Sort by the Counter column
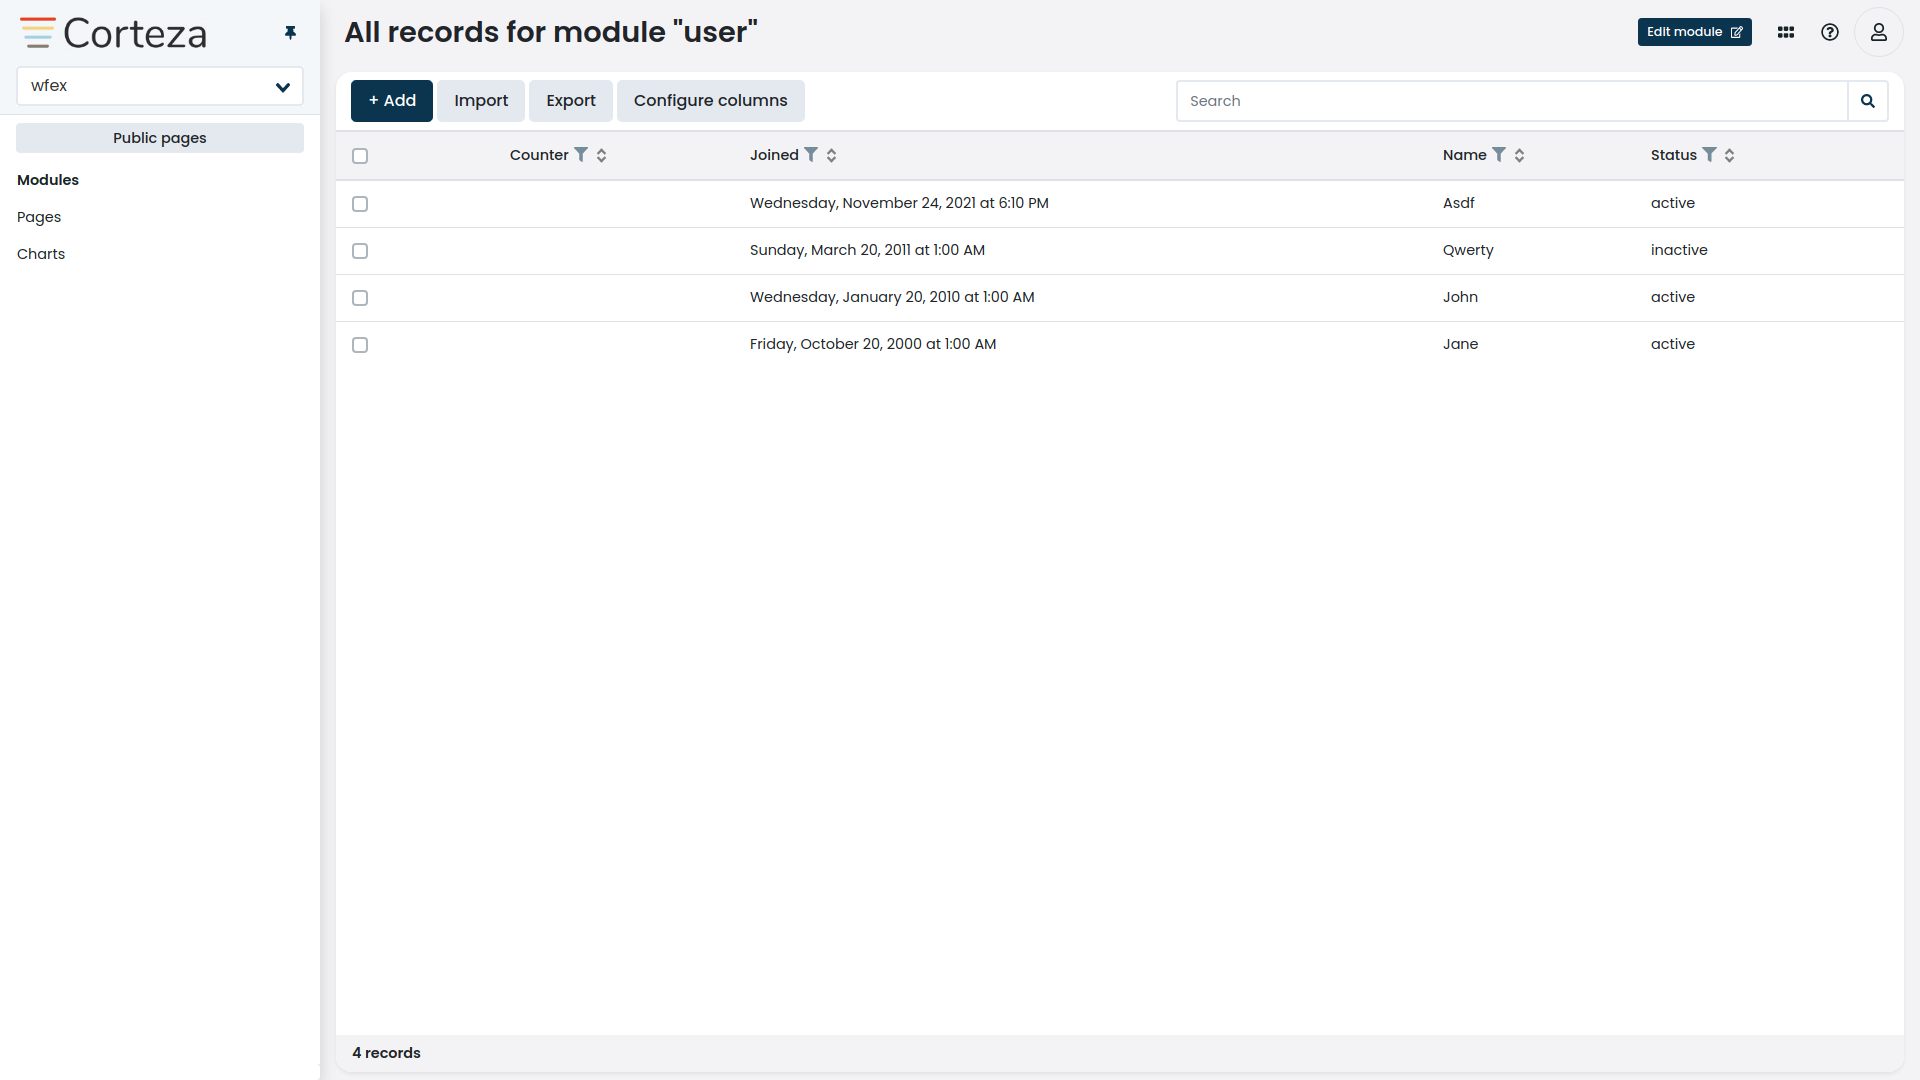This screenshot has height=1080, width=1920. (x=602, y=155)
